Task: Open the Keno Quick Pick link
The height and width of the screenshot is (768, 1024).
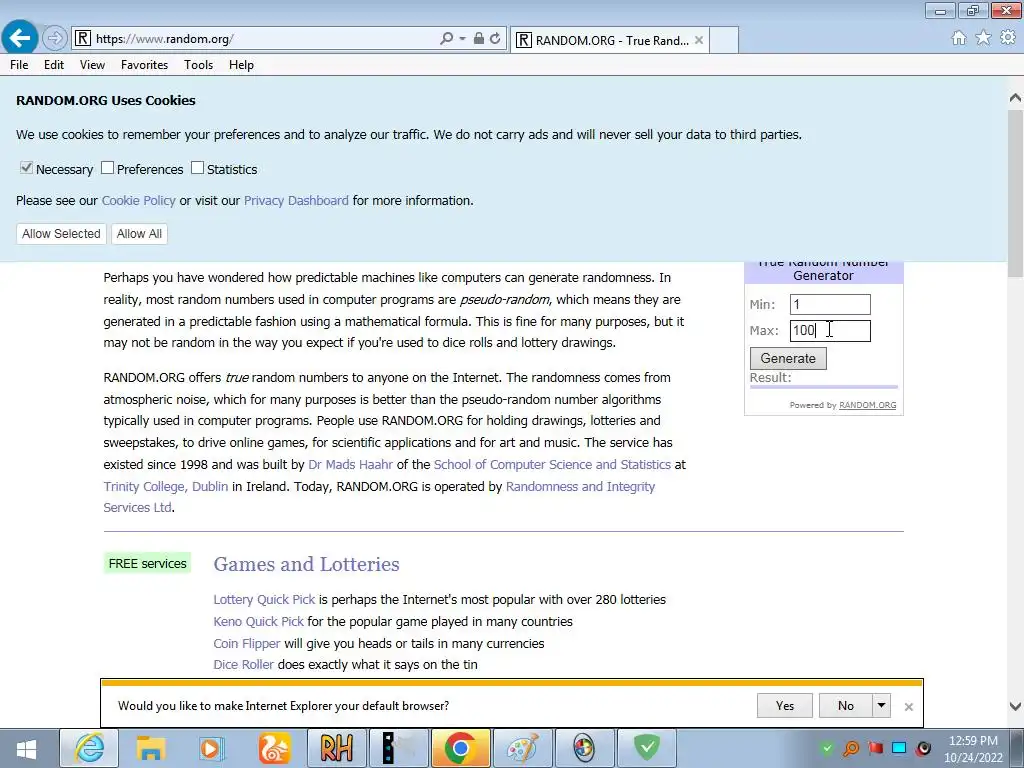Action: point(259,622)
